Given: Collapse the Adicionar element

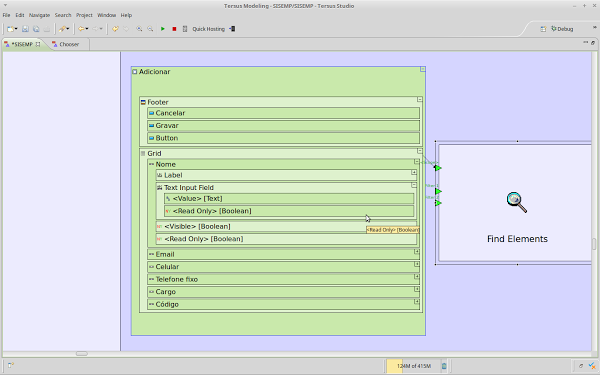Looking at the screenshot, I should 422,69.
